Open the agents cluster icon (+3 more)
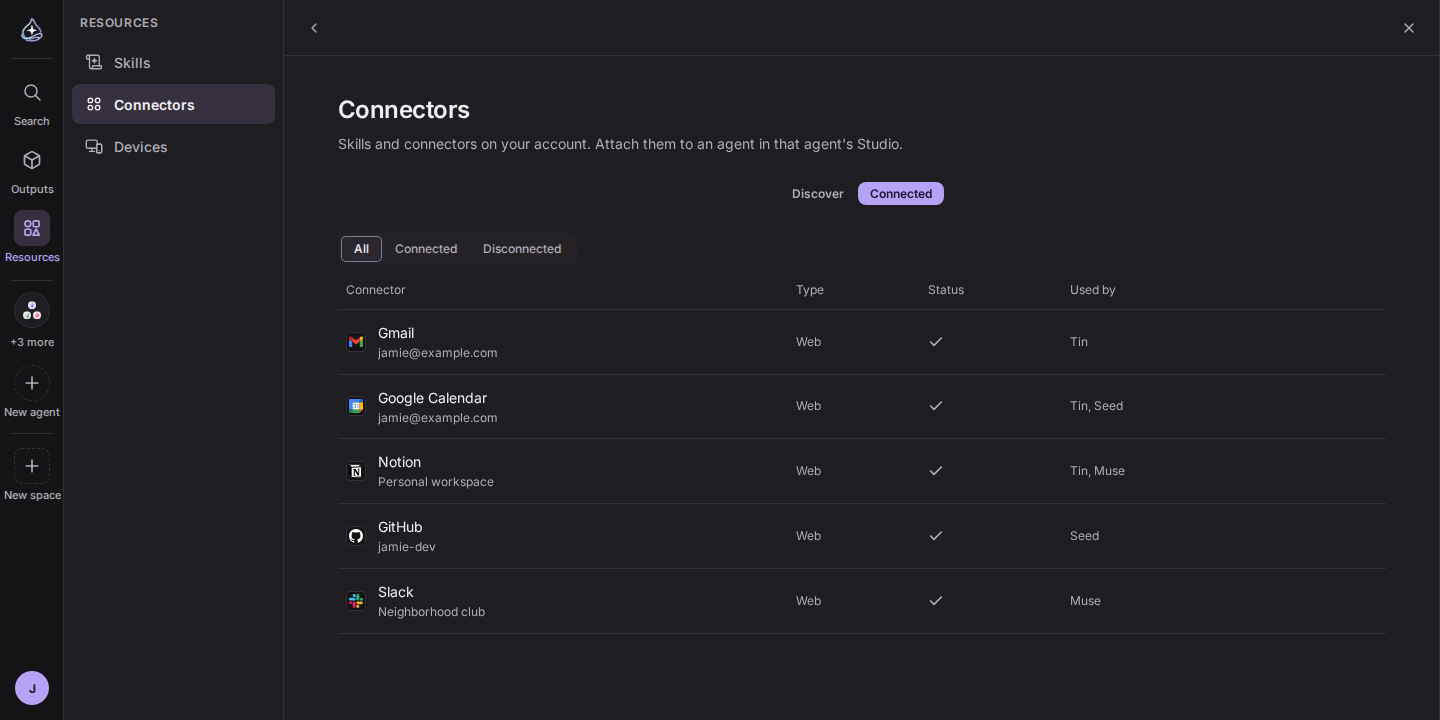Image resolution: width=1440 pixels, height=720 pixels. 32,310
